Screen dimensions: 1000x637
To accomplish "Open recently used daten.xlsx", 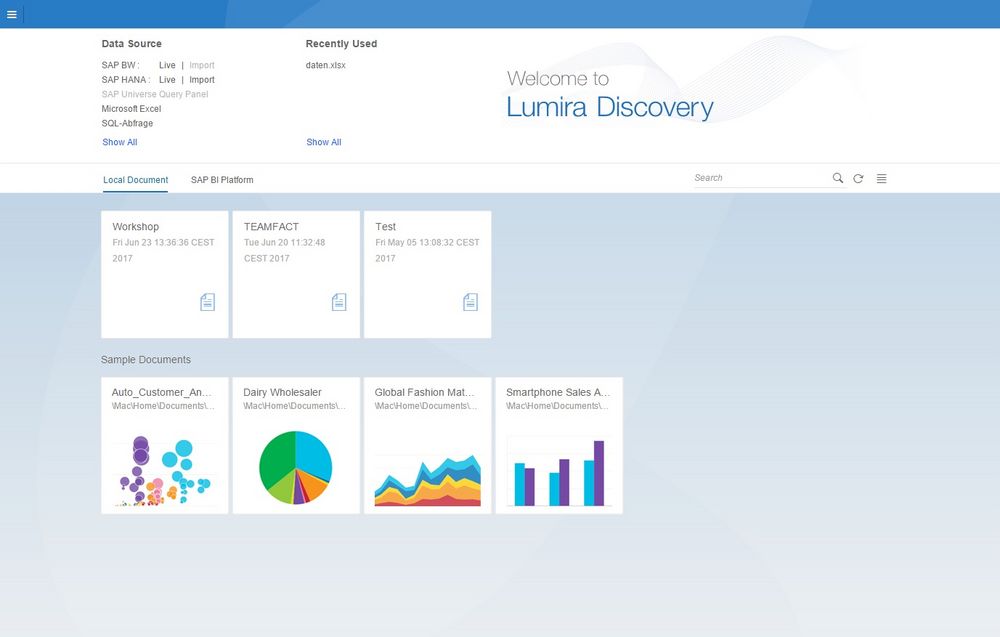I will 326,65.
